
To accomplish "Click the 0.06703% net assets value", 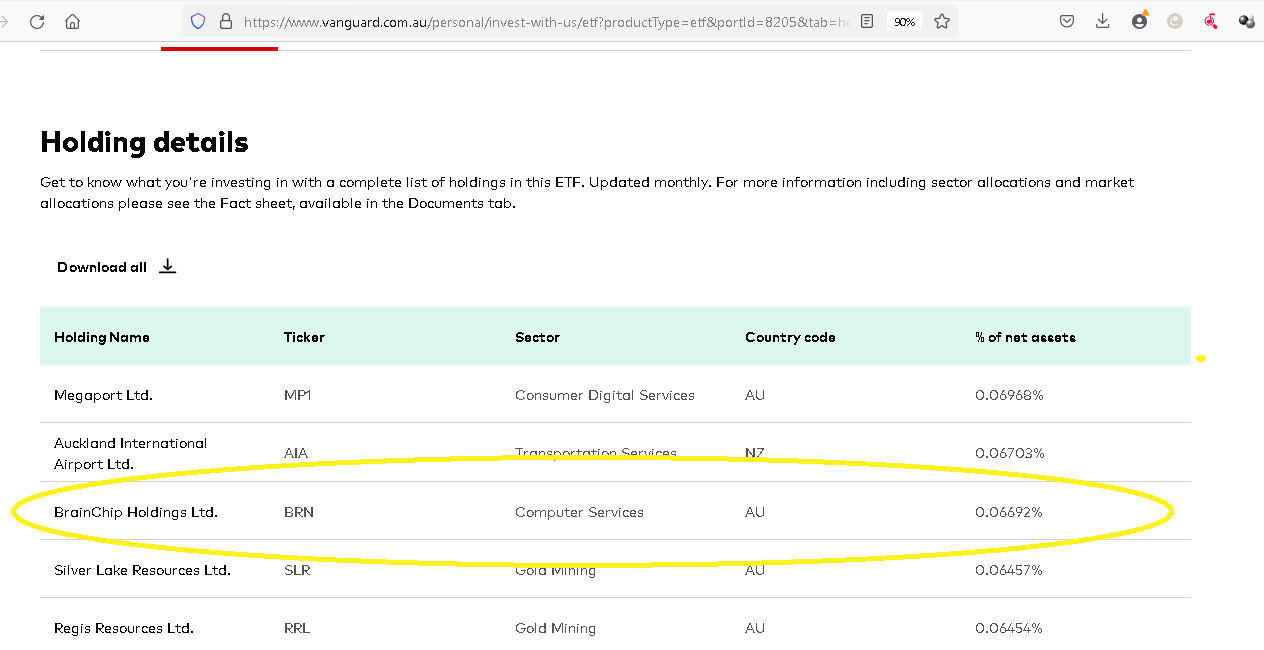I will pos(1009,453).
